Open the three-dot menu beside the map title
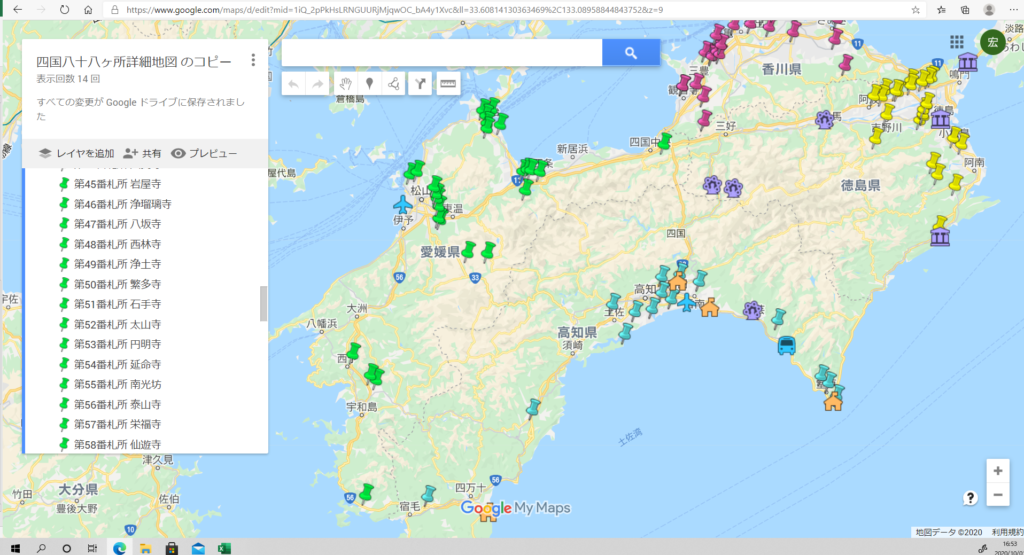This screenshot has height=555, width=1024. (253, 60)
